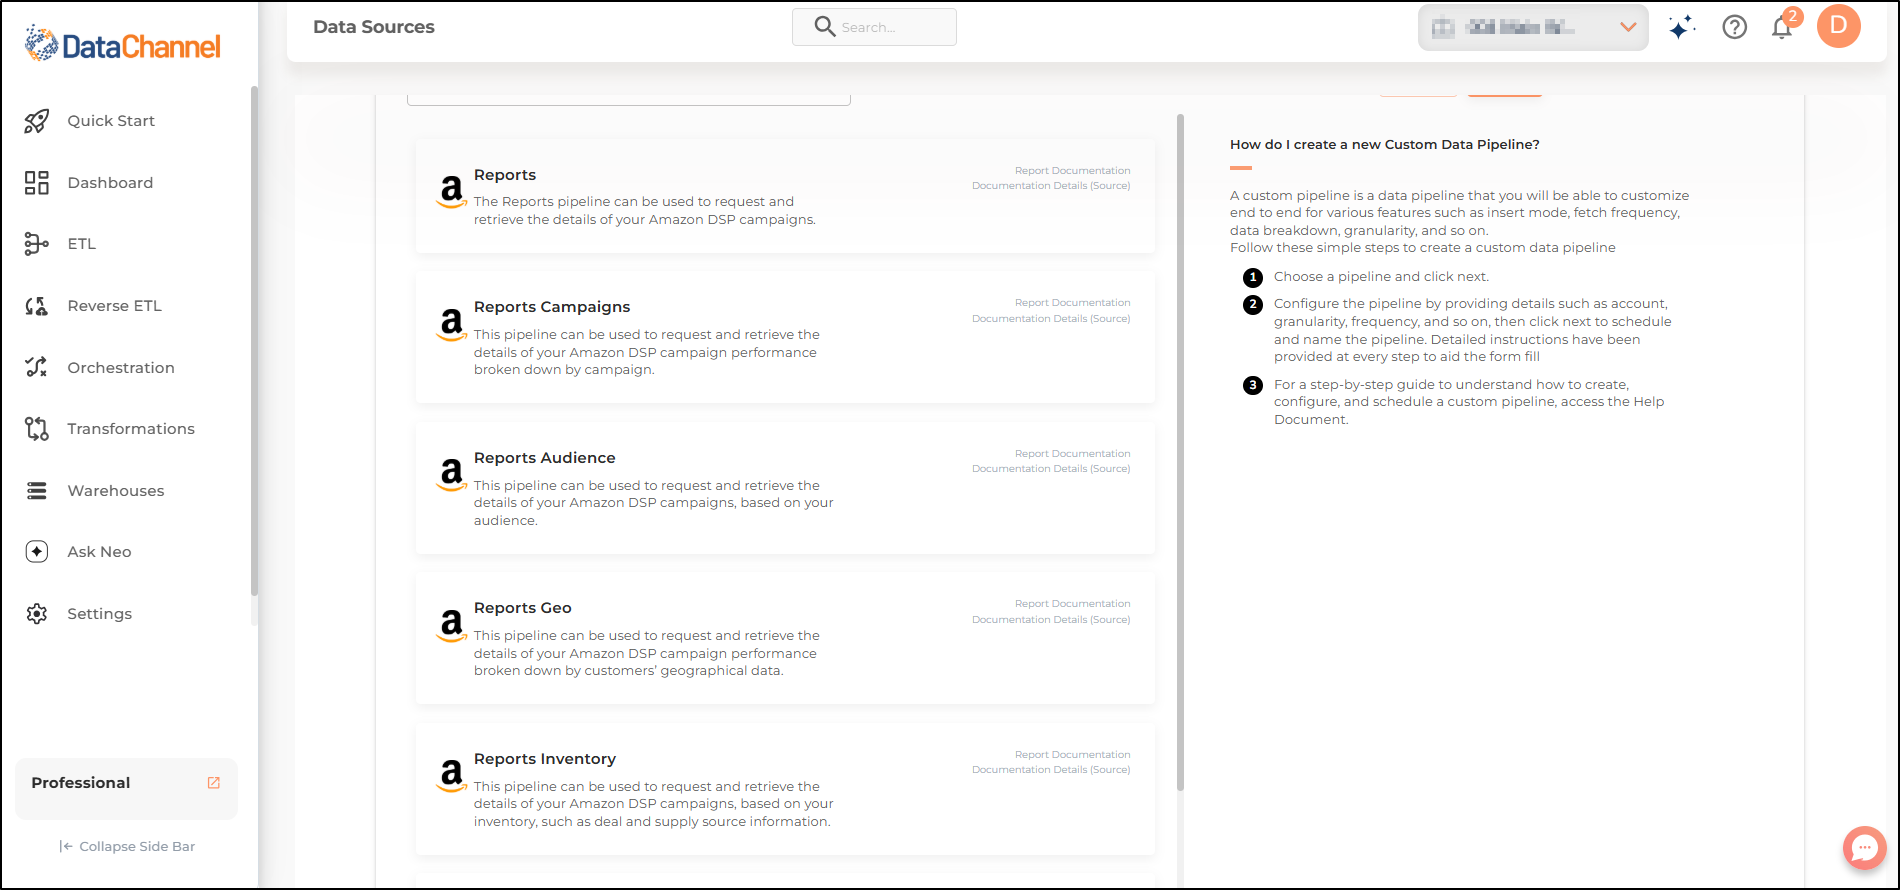Click 'How do I create a new Custom Data Pipeline?'

click(x=1385, y=145)
